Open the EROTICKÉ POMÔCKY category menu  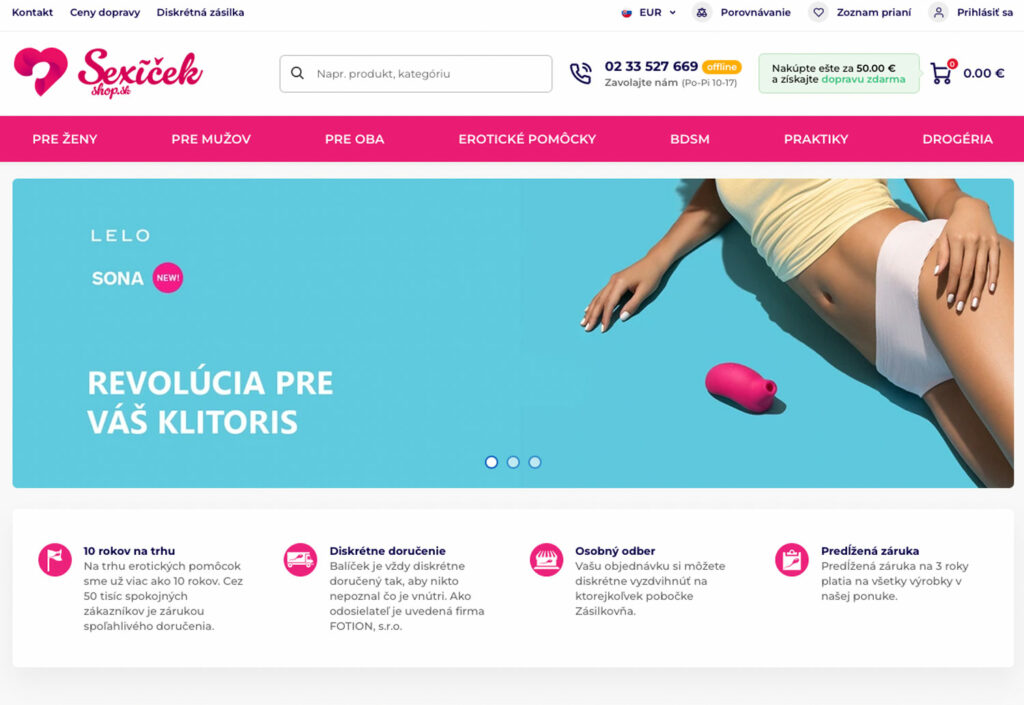point(527,139)
